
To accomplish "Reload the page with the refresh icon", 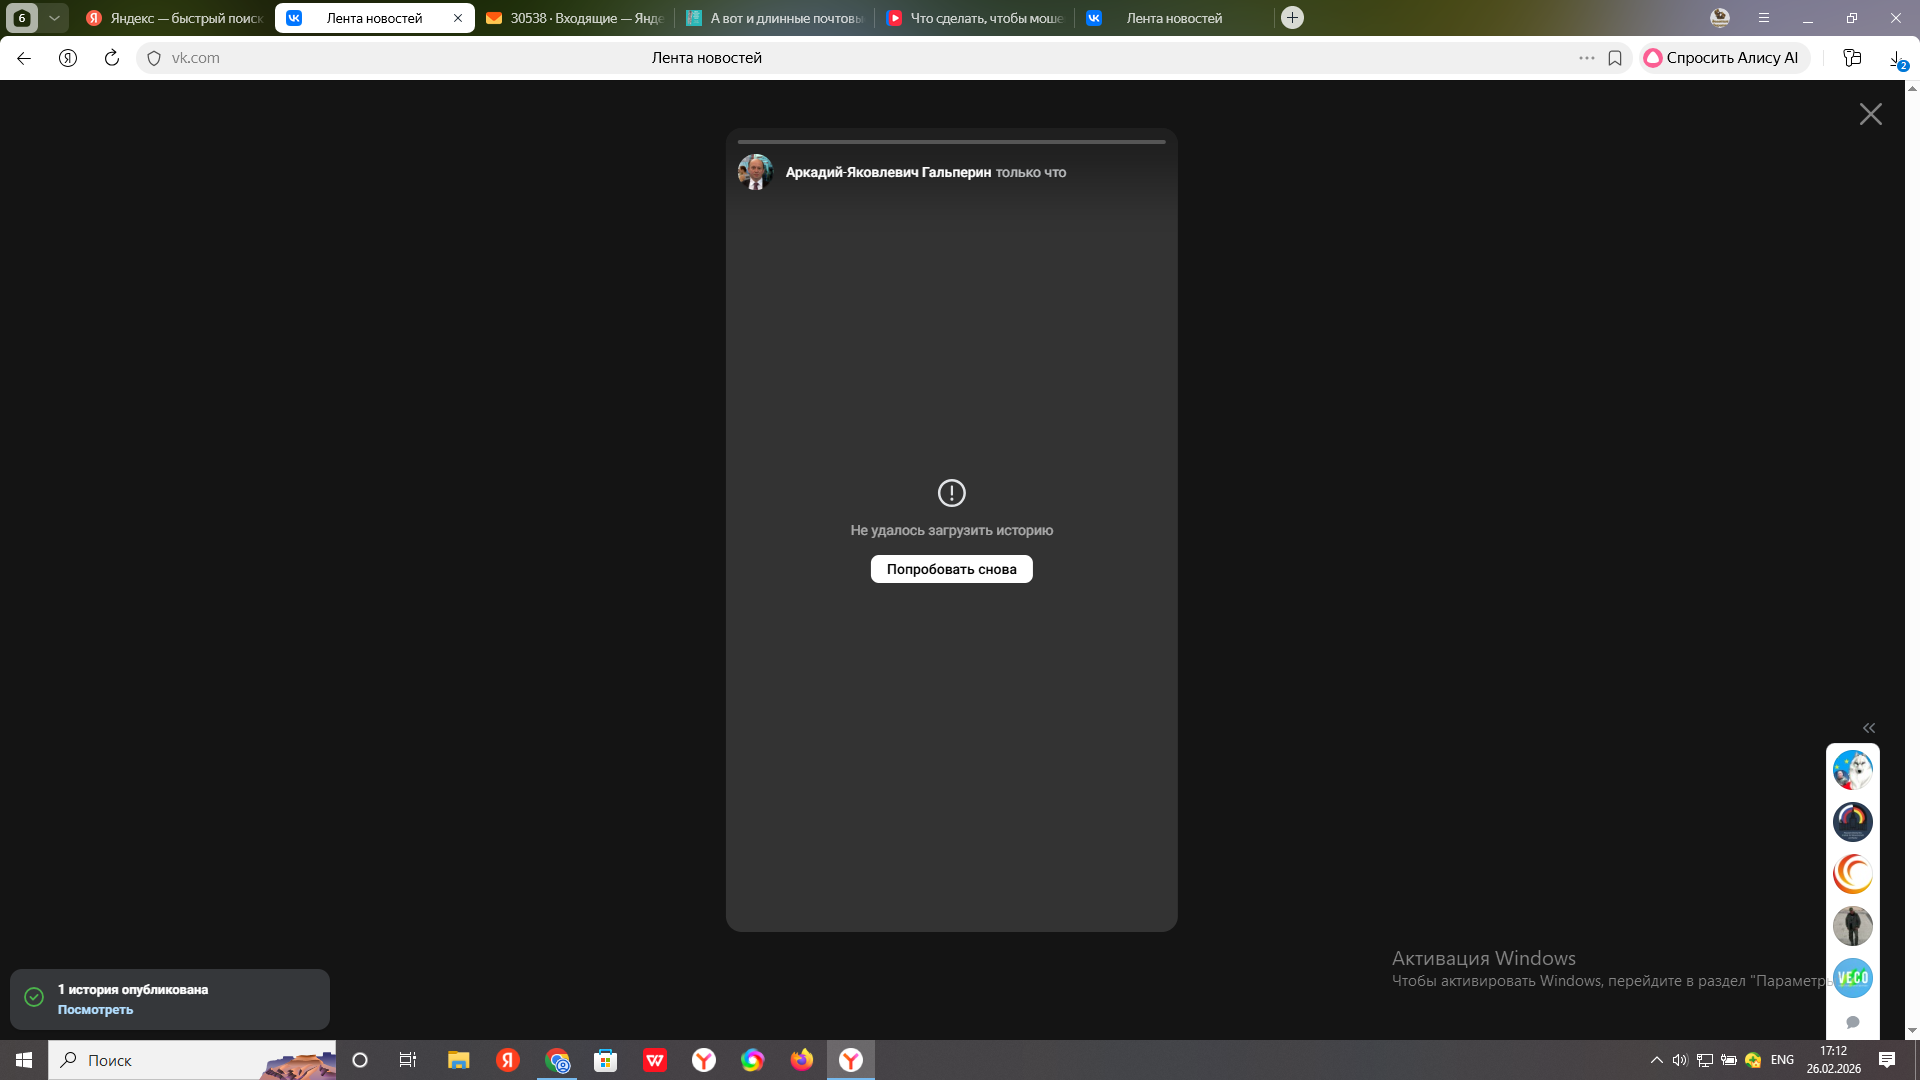I will (112, 58).
